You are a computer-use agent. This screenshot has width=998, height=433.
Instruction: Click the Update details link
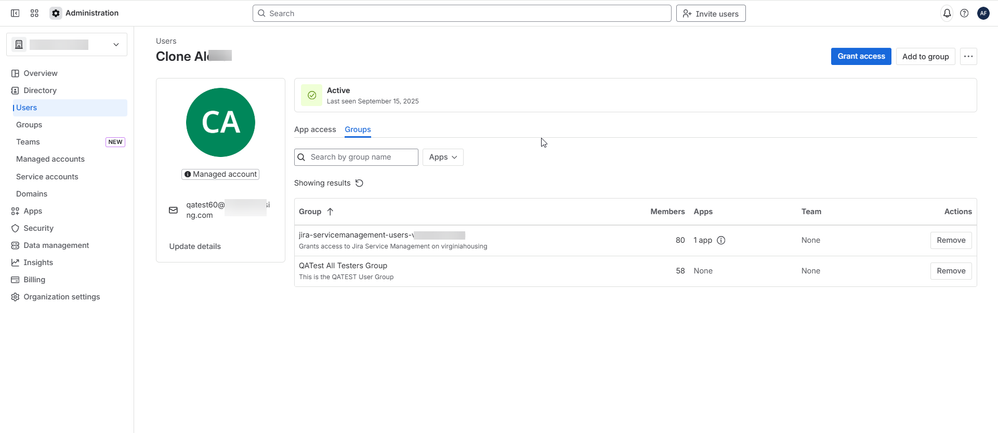[195, 246]
